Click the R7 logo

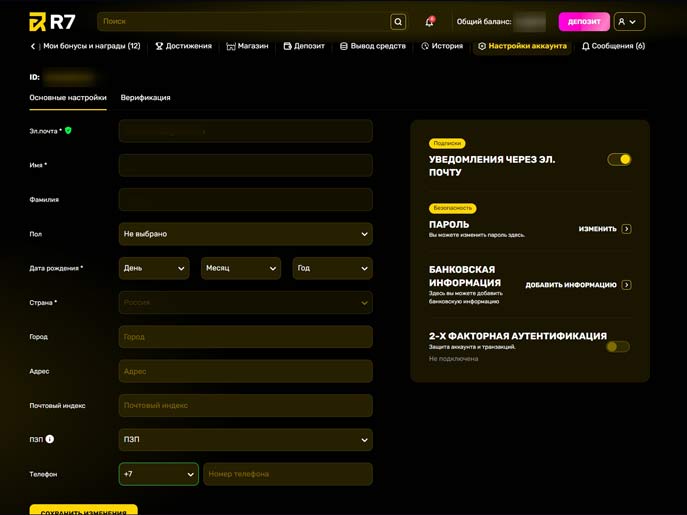[x=52, y=22]
